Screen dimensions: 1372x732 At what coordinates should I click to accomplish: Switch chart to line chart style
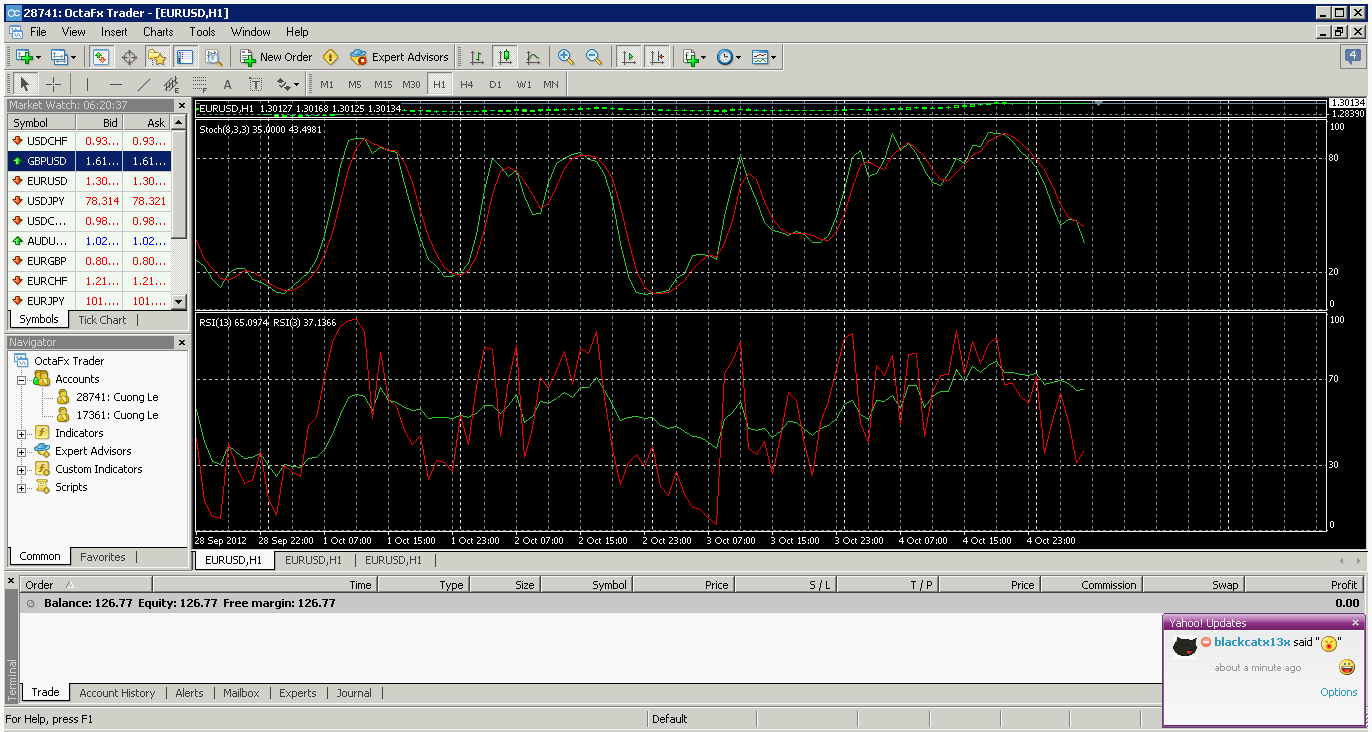coord(533,57)
